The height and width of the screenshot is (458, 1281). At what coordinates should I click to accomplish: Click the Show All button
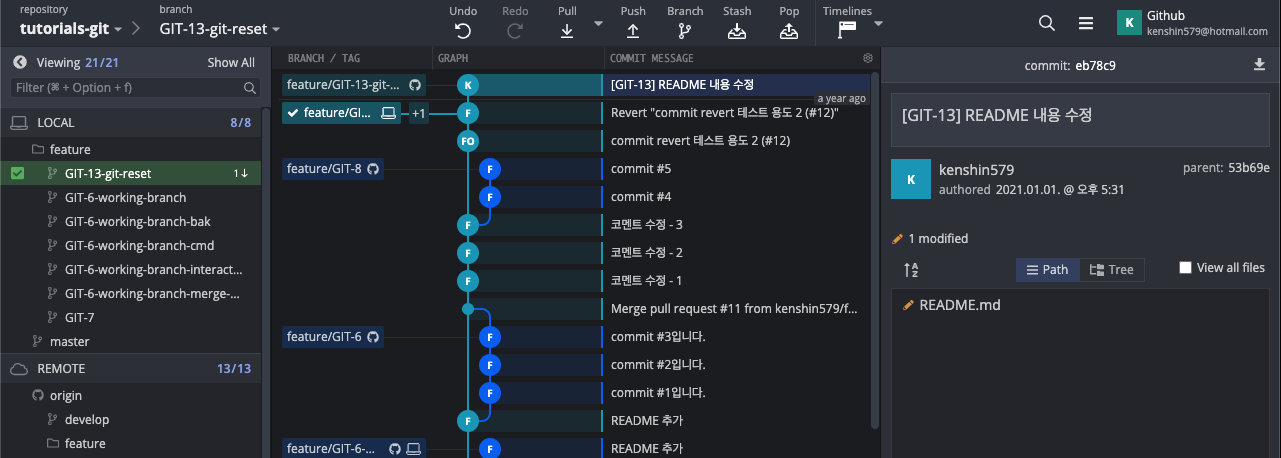[231, 62]
